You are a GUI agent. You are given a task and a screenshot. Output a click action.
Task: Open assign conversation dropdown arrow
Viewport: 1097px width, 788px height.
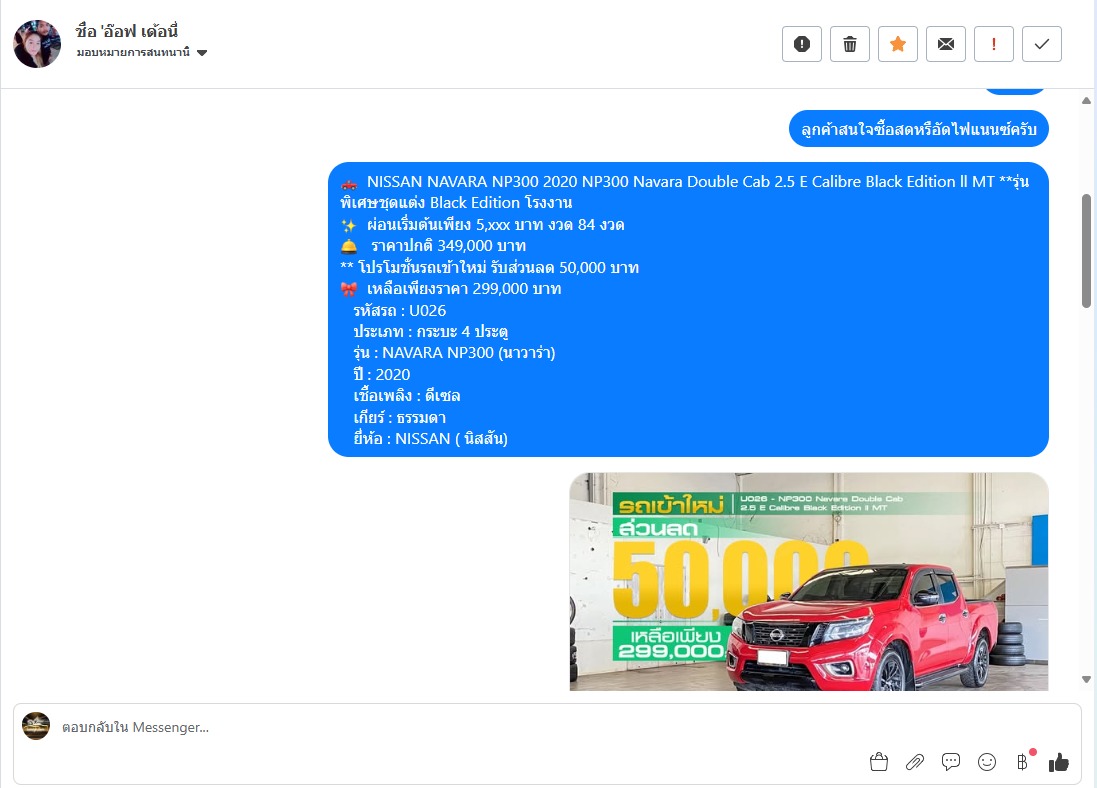click(x=202, y=53)
